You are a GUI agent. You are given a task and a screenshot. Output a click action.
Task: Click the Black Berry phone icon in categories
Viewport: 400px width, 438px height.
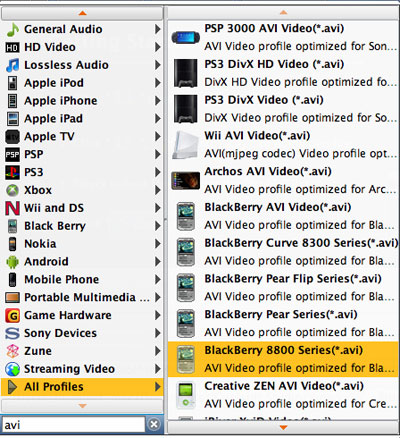[x=12, y=226]
